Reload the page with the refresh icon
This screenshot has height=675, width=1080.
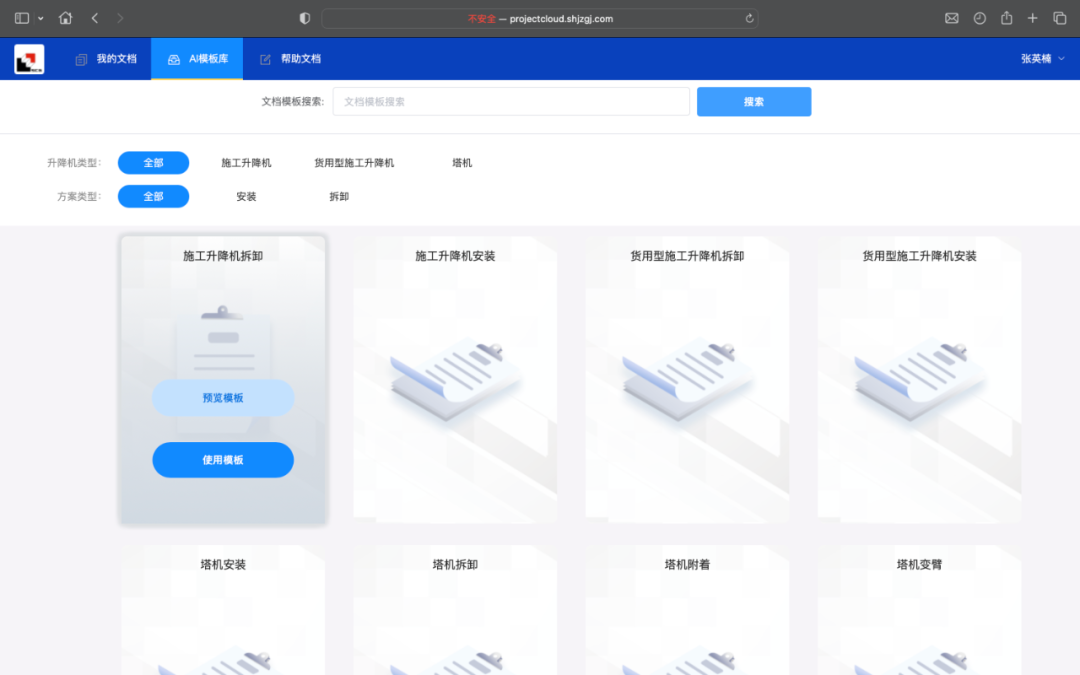[749, 18]
